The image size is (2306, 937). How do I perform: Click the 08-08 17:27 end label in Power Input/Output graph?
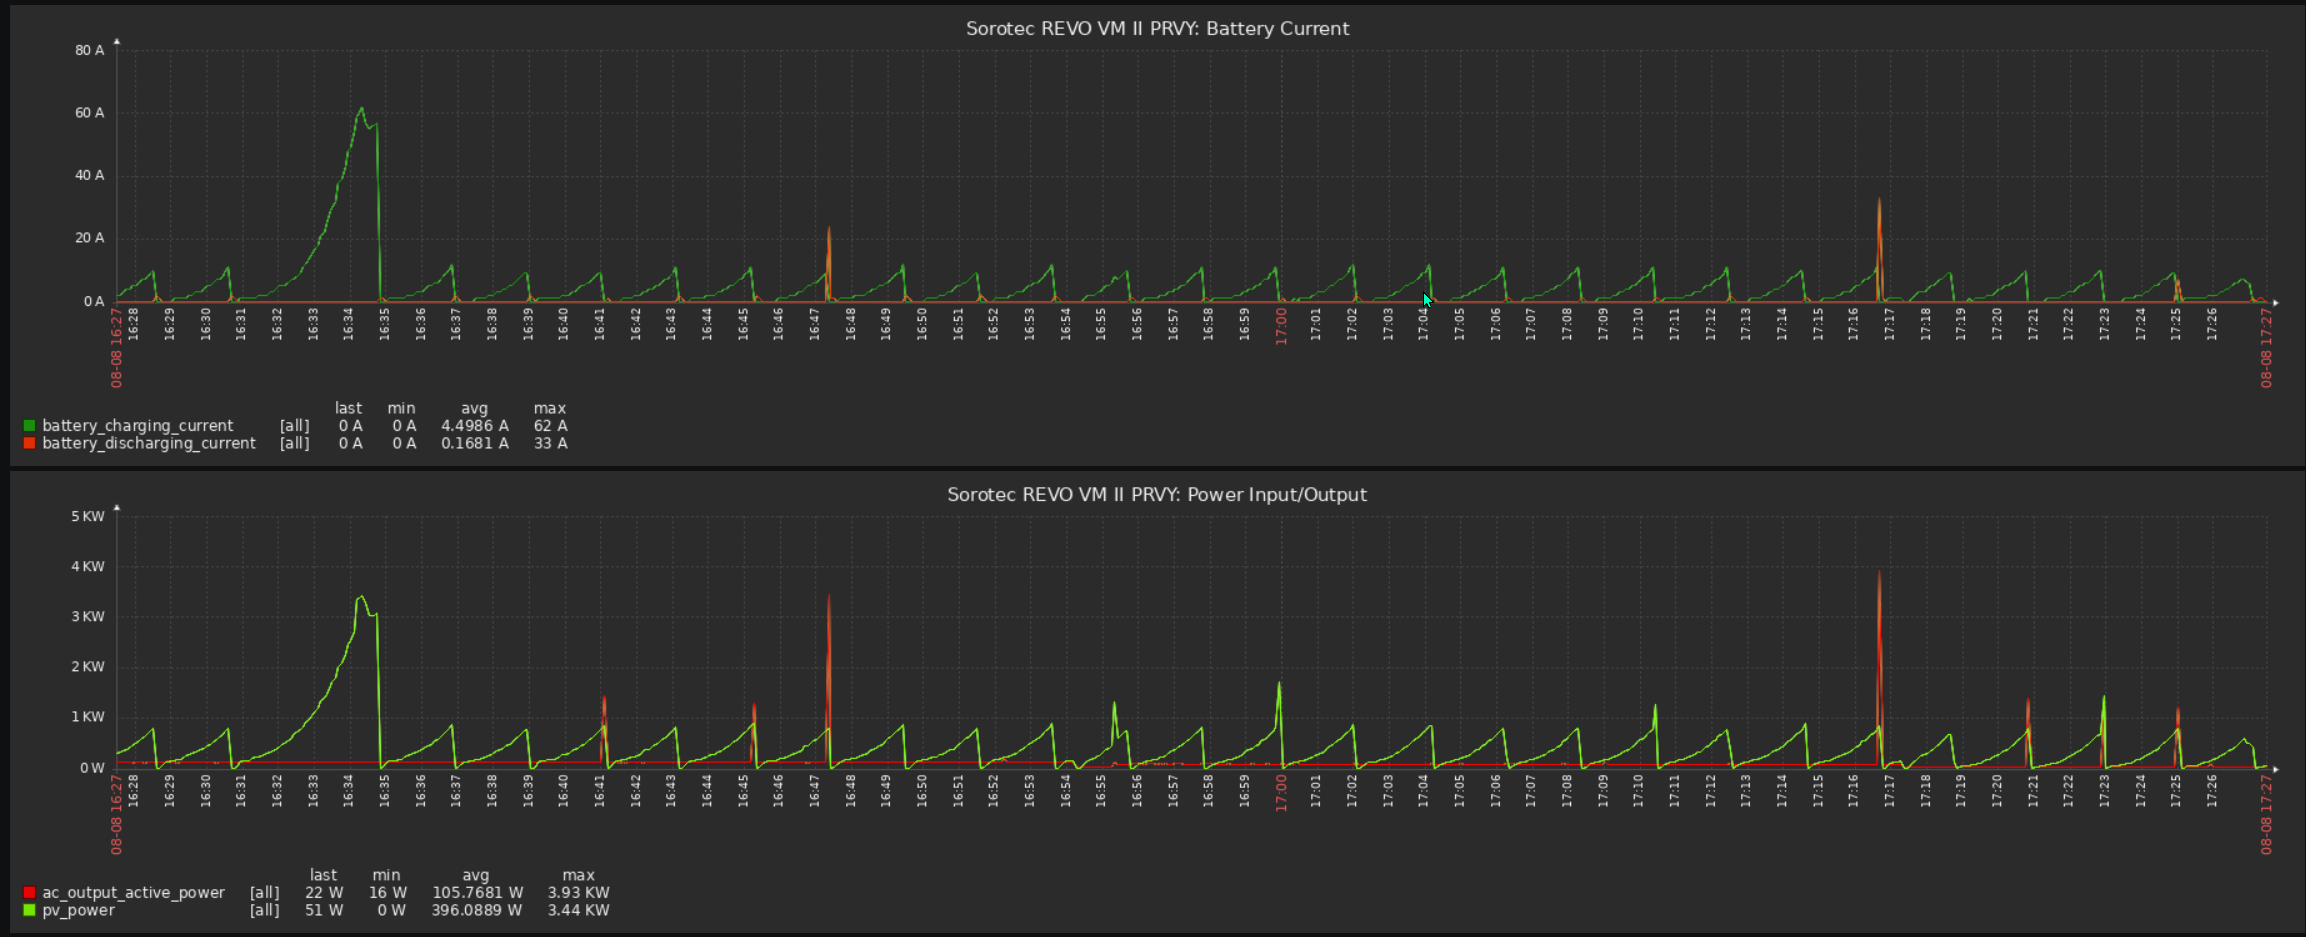pos(2267,814)
